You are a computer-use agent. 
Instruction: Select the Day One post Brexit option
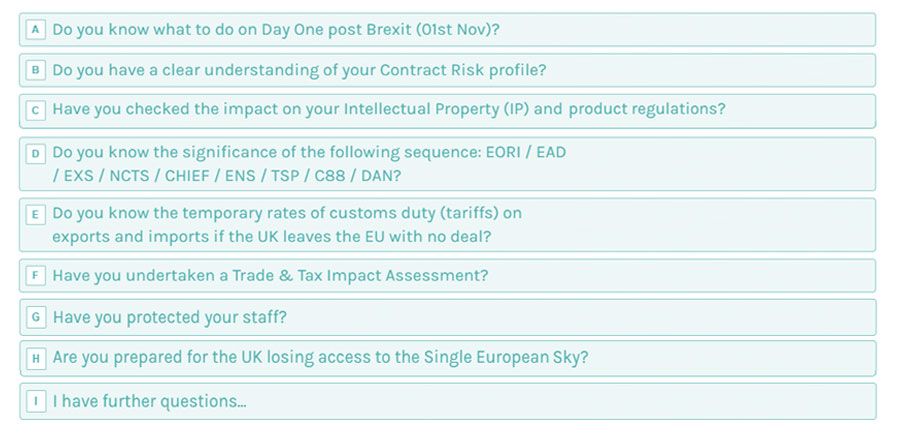[276, 30]
